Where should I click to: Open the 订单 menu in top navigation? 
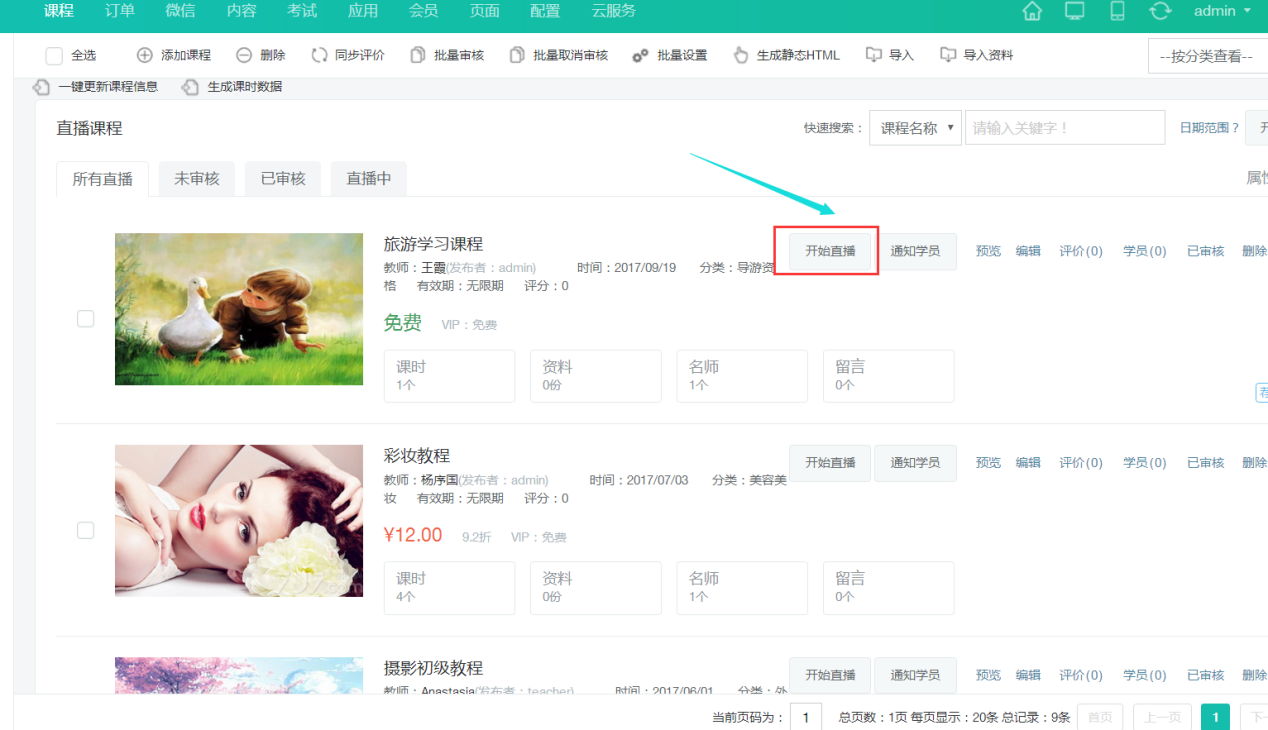120,11
